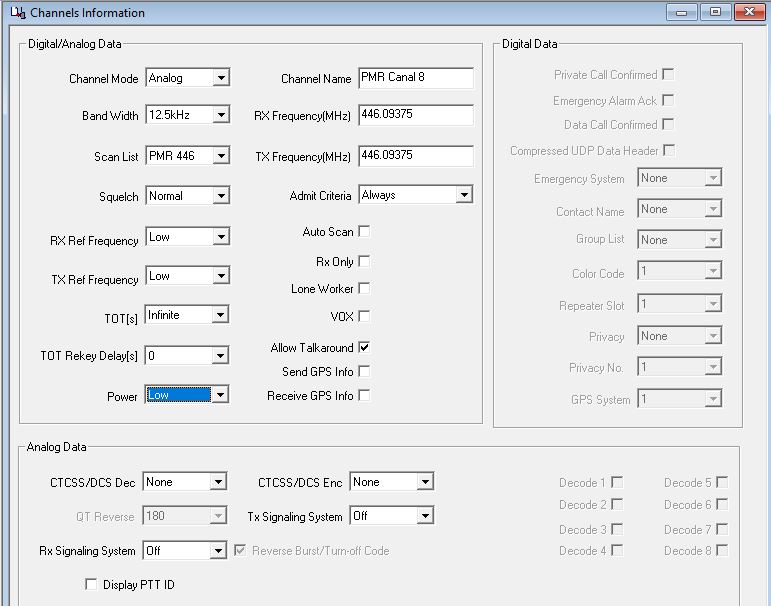
Task: Click the GPS System dropdown
Action: (680, 399)
